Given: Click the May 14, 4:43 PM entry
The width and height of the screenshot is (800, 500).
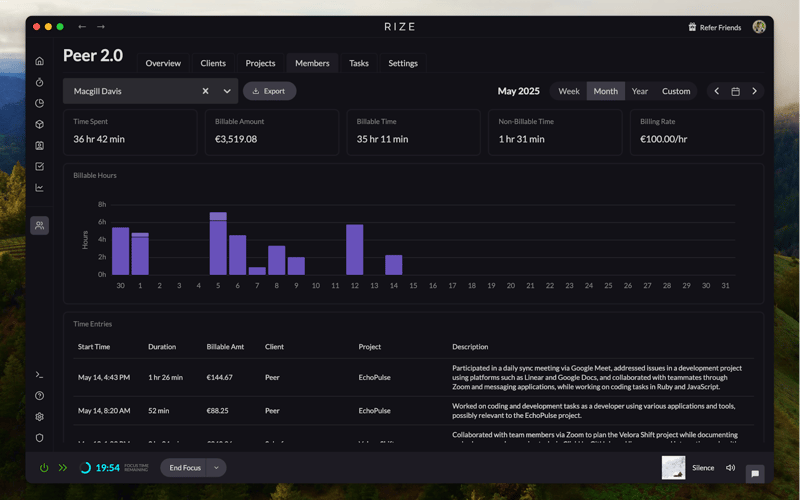Looking at the screenshot, I should click(x=413, y=378).
